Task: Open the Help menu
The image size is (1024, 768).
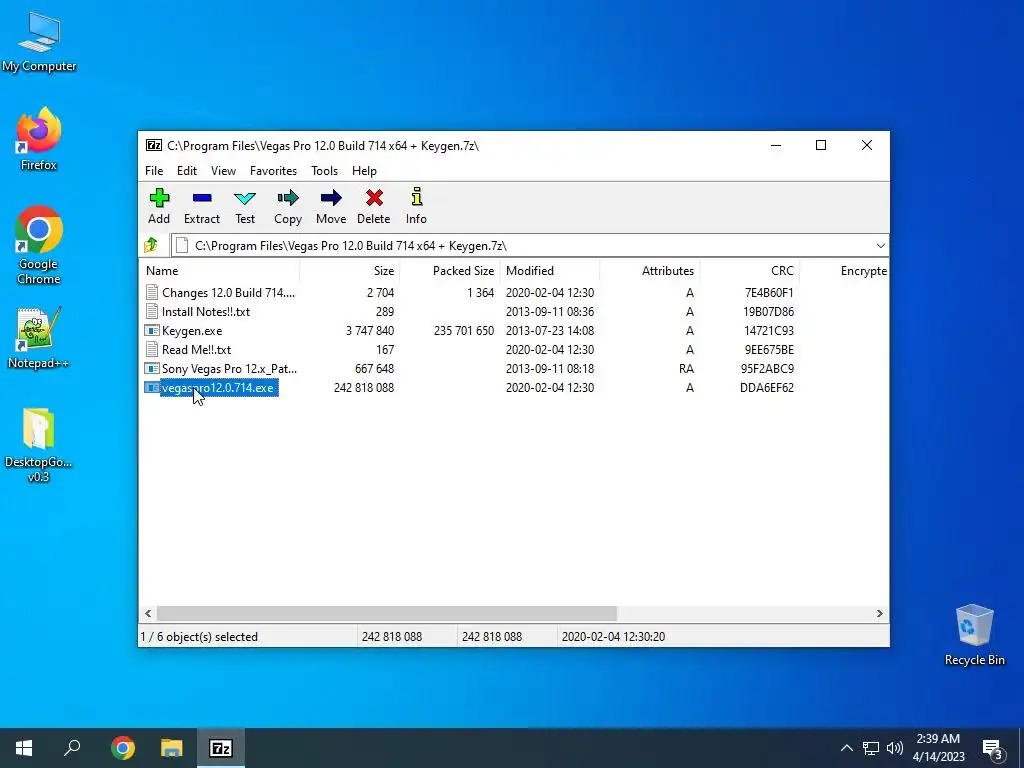Action: point(364,170)
